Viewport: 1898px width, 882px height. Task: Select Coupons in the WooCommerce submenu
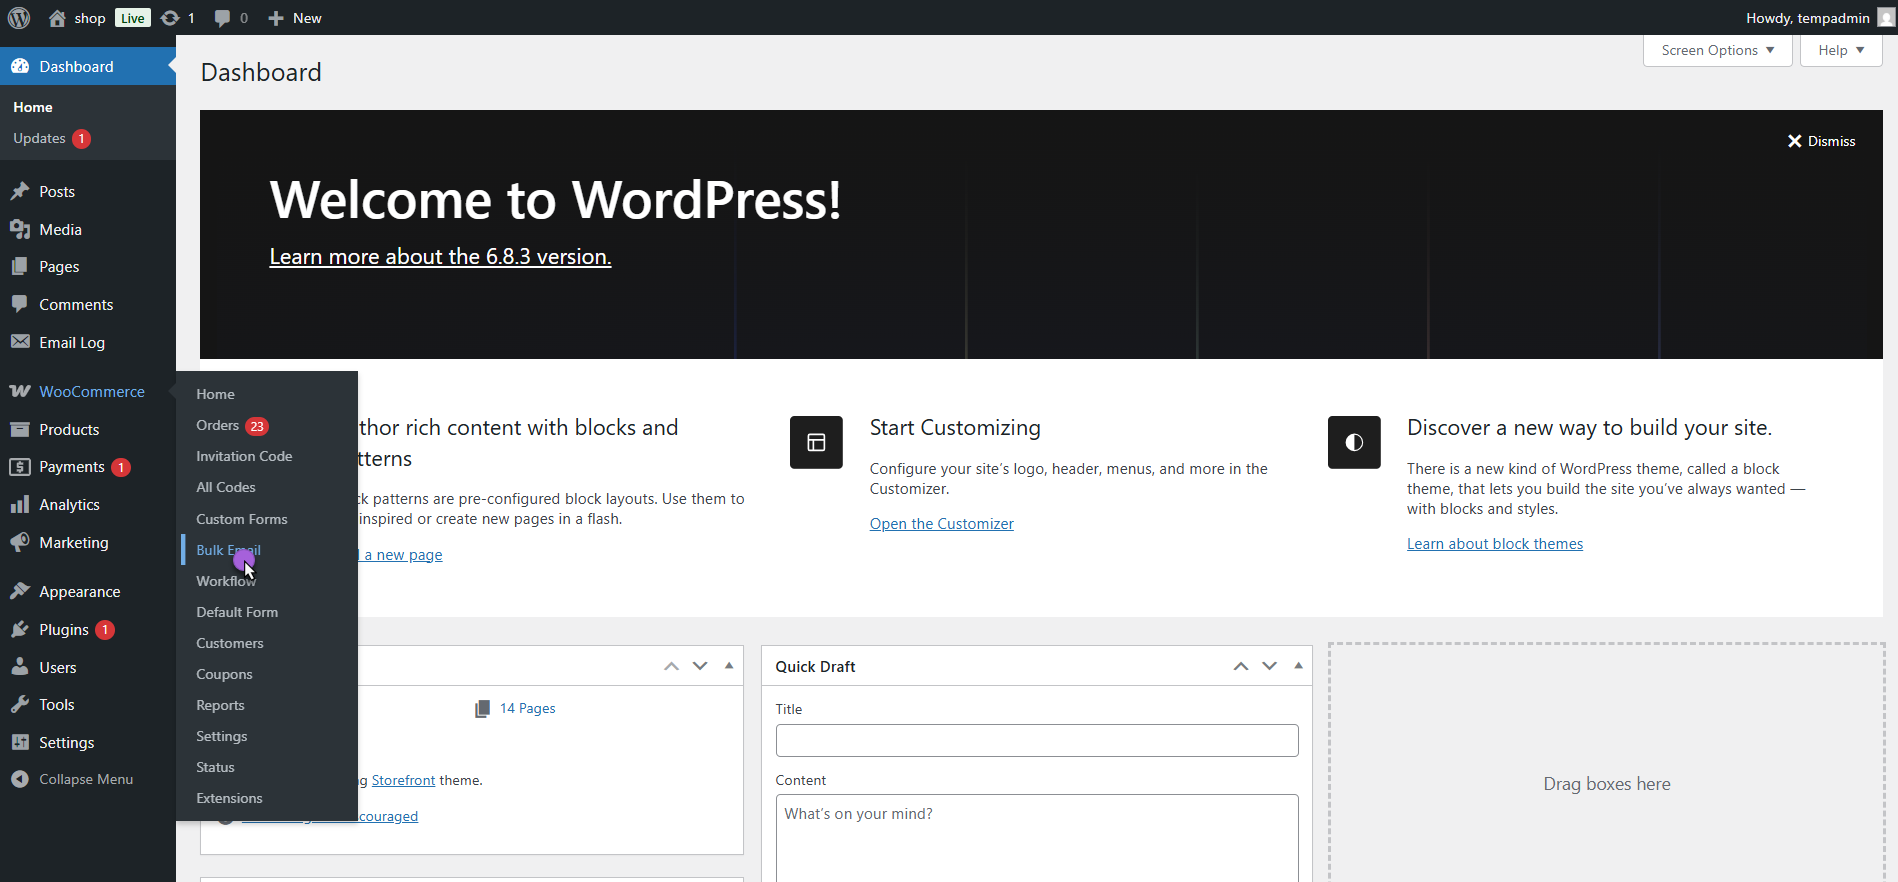(x=224, y=674)
